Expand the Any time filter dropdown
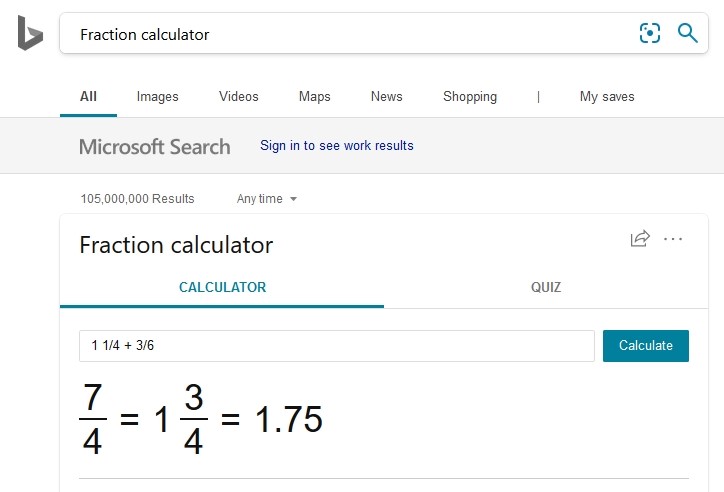 [267, 199]
